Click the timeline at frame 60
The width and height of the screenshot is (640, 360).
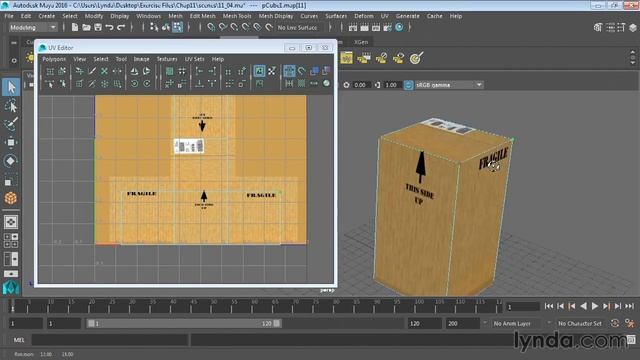[x=254, y=306]
